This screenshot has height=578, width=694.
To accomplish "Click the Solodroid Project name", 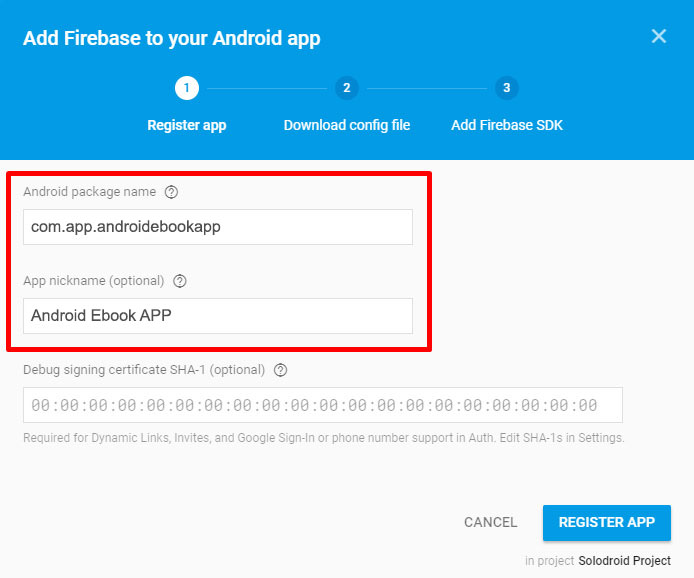I will pos(624,561).
